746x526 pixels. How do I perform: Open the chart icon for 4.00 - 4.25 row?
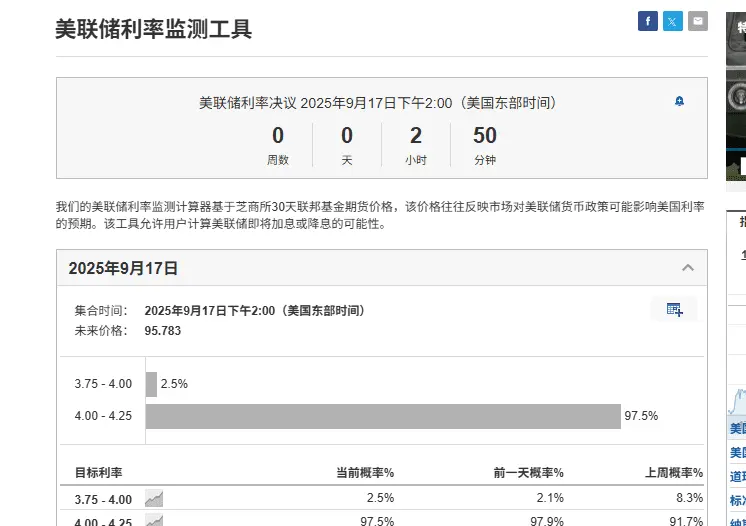tap(154, 521)
